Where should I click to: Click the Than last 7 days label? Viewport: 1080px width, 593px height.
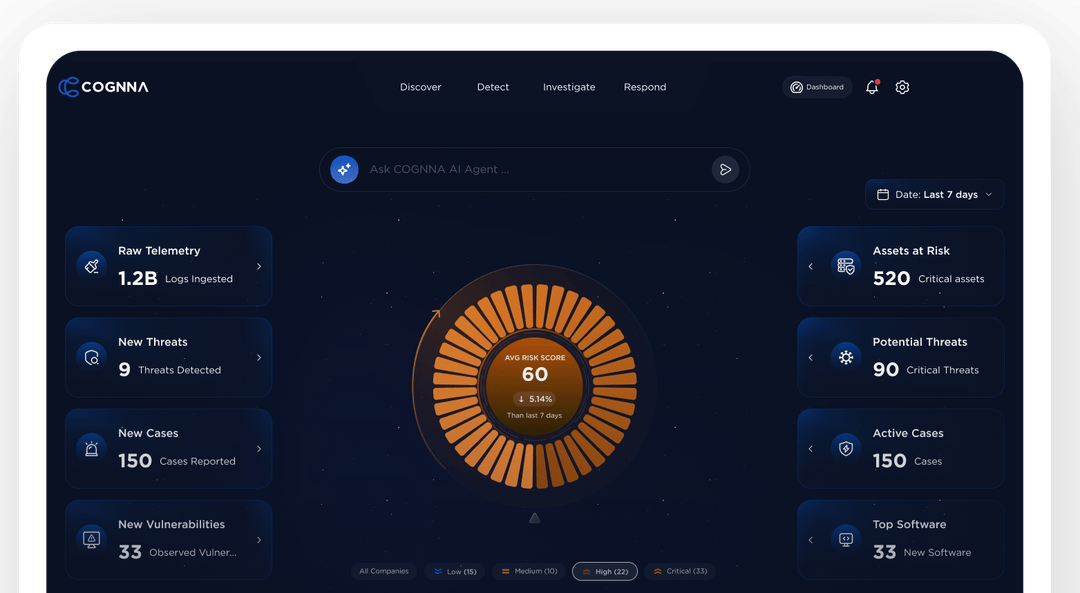(x=534, y=415)
